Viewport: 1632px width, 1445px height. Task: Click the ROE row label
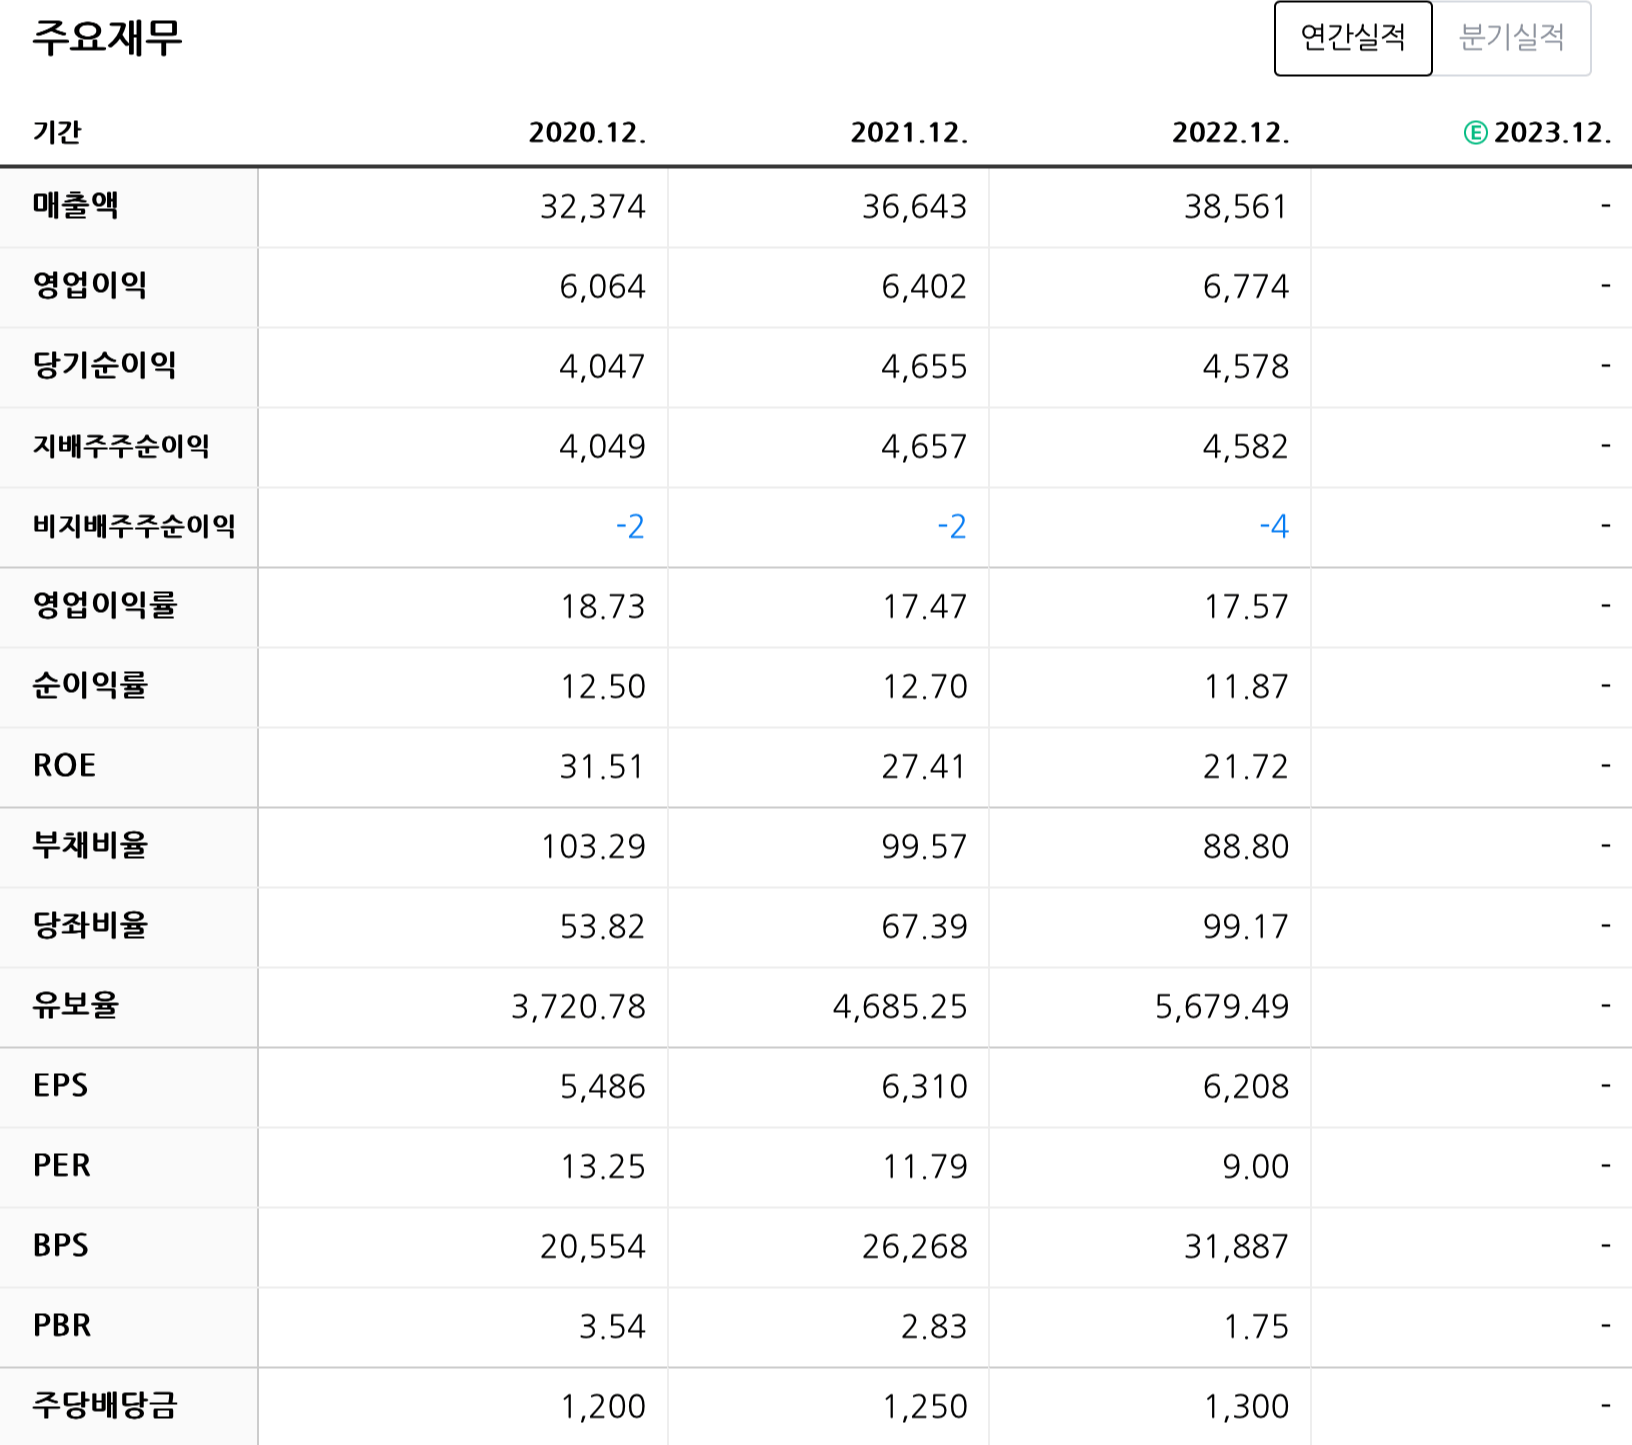coord(65,765)
